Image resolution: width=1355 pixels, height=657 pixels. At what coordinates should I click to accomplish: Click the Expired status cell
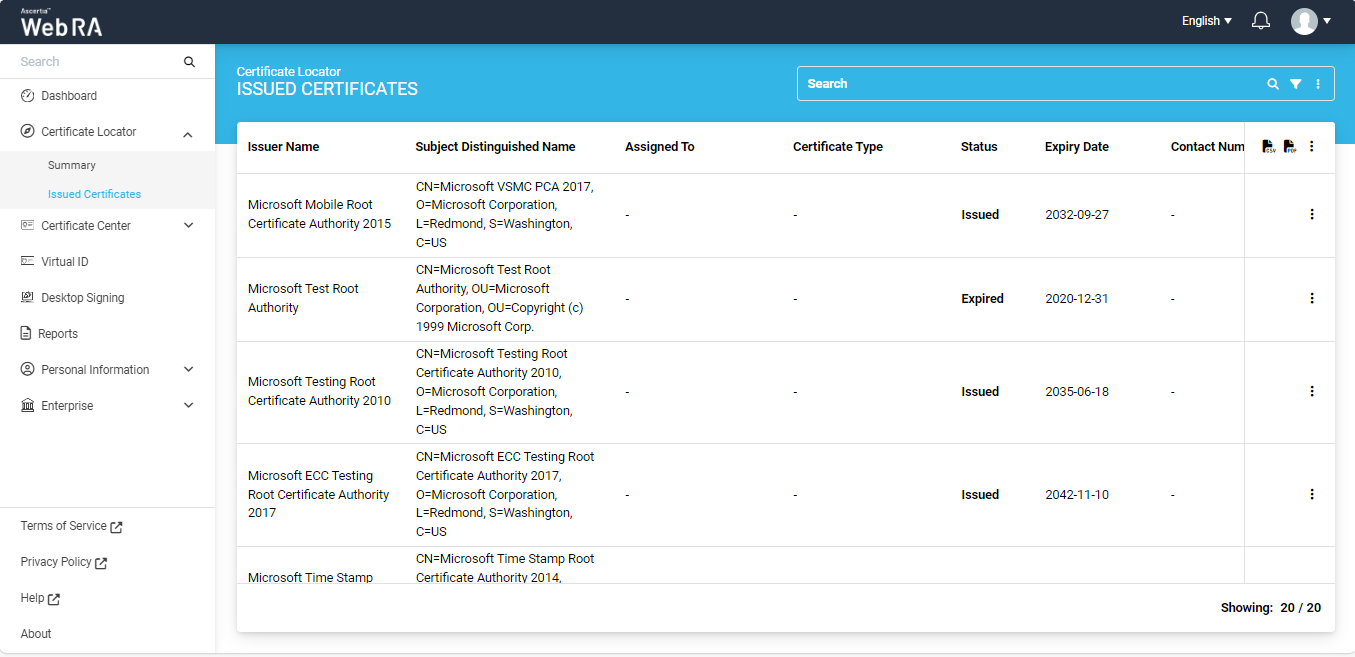(x=982, y=299)
